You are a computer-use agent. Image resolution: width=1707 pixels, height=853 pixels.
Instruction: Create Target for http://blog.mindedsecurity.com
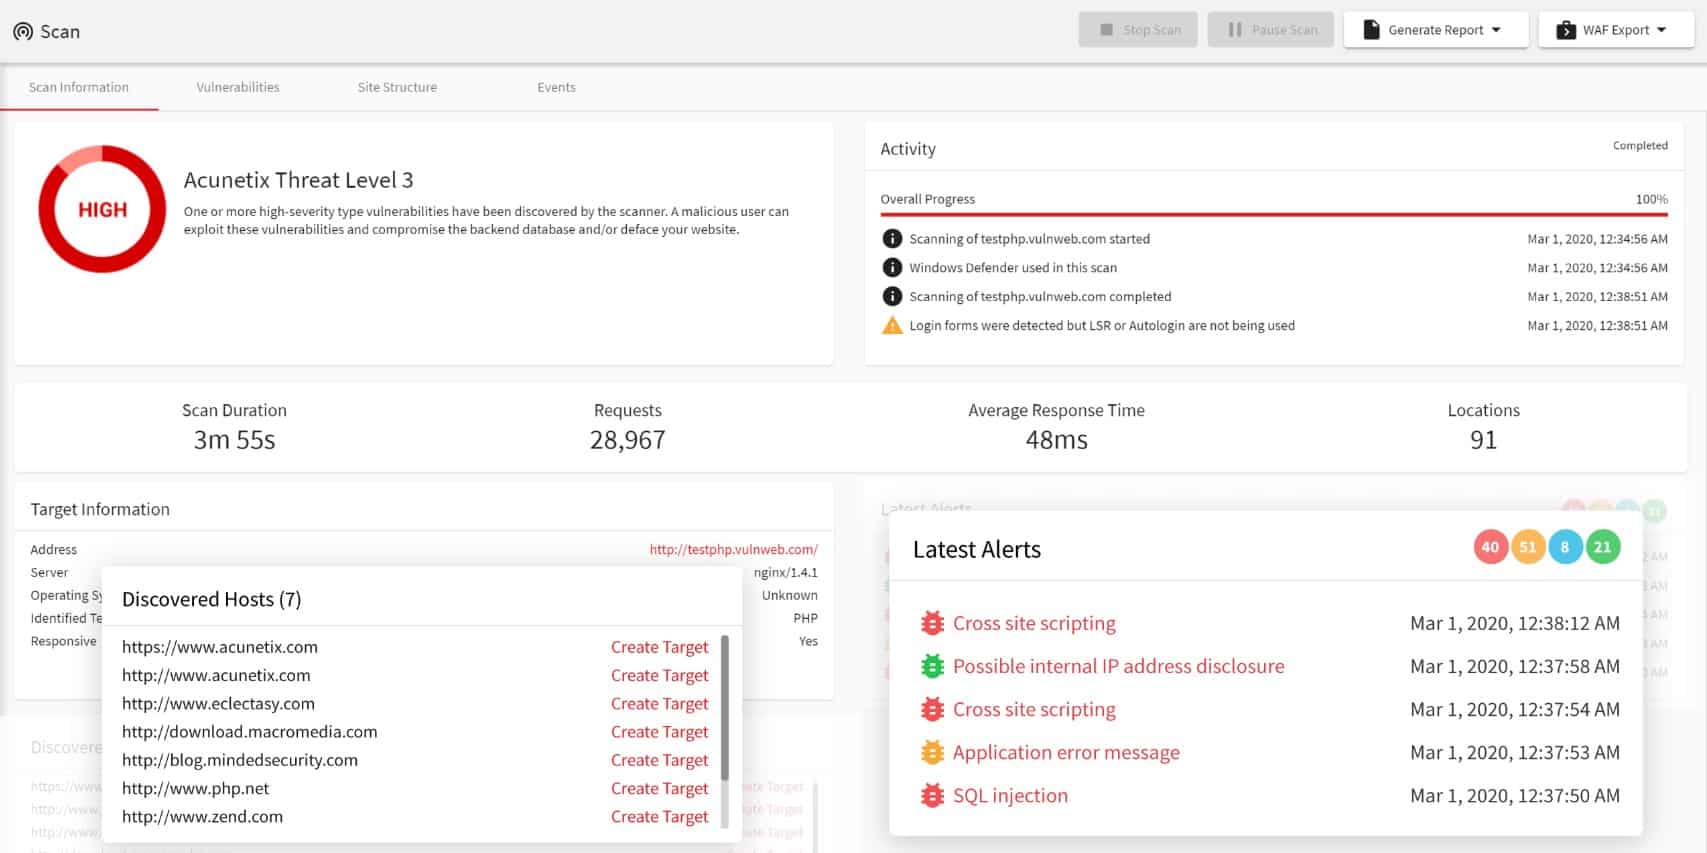[x=659, y=760]
